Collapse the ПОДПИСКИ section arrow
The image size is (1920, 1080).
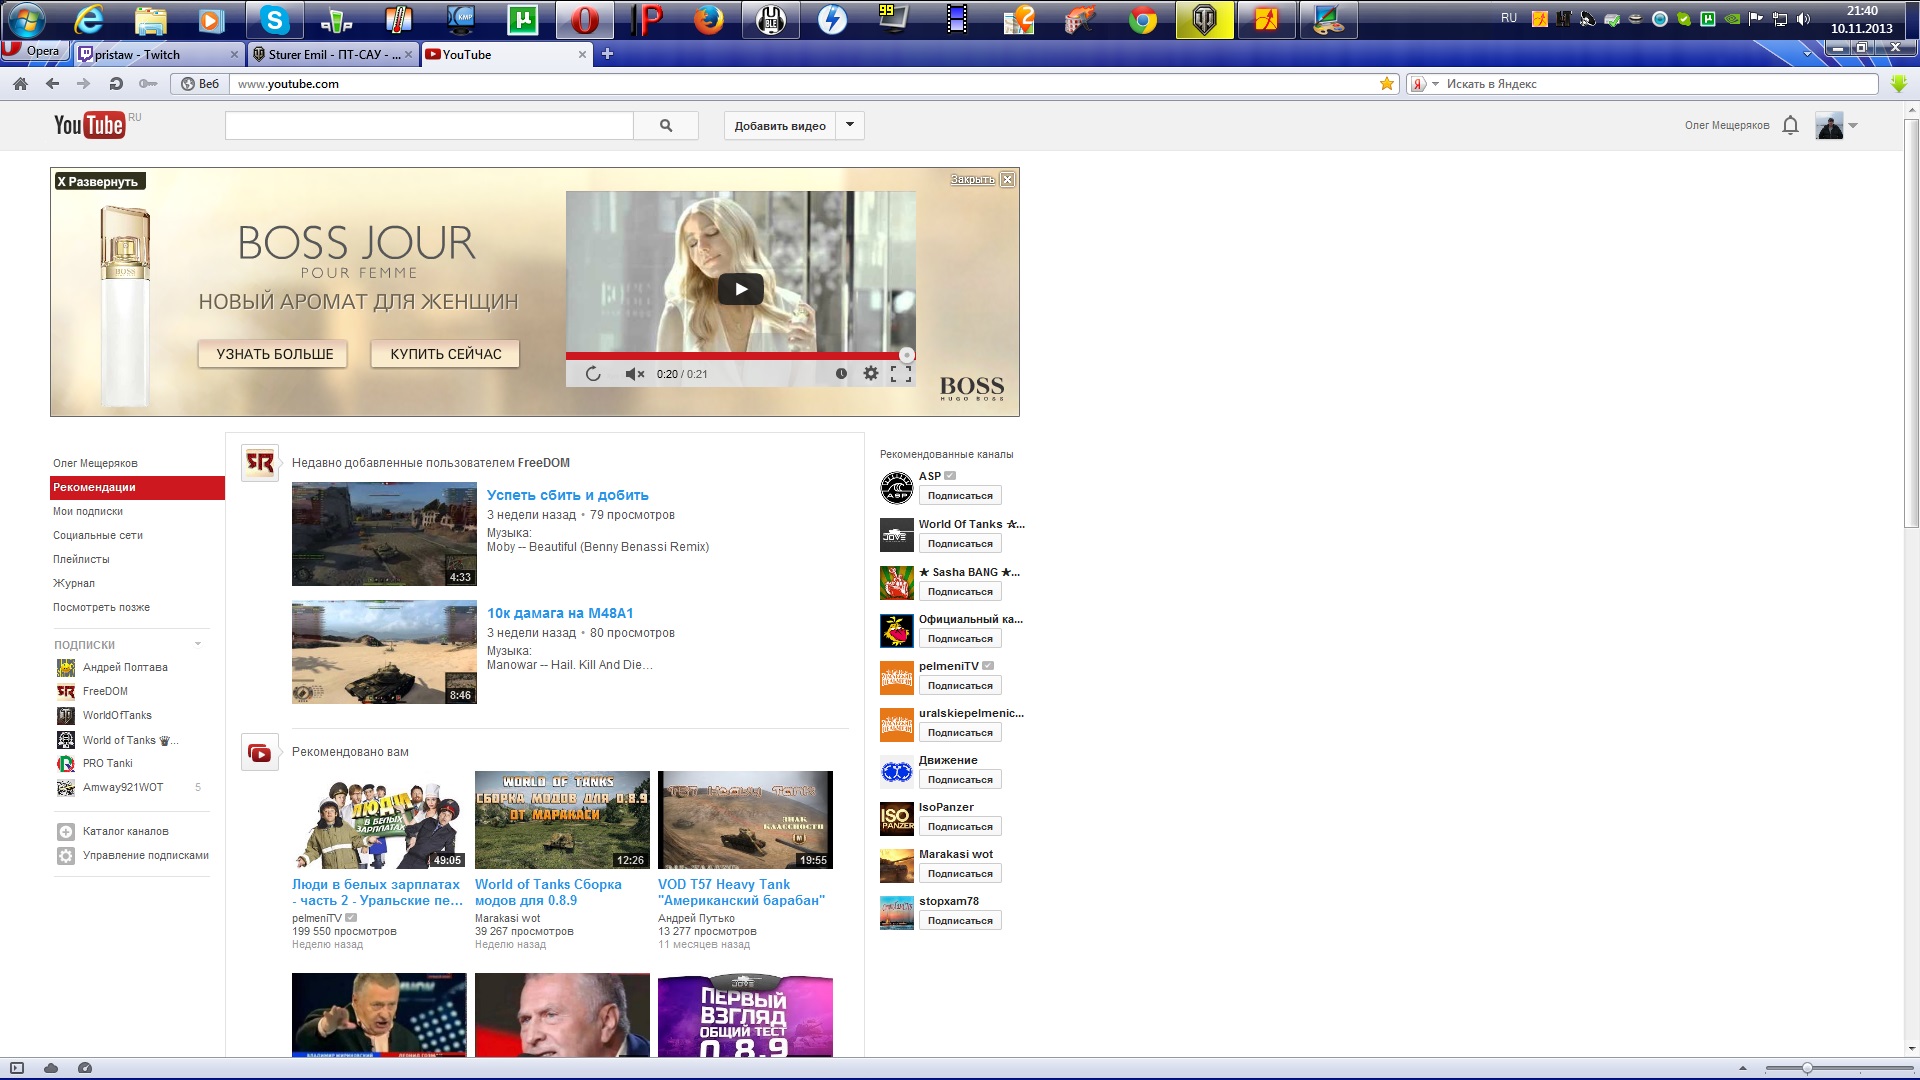[198, 644]
